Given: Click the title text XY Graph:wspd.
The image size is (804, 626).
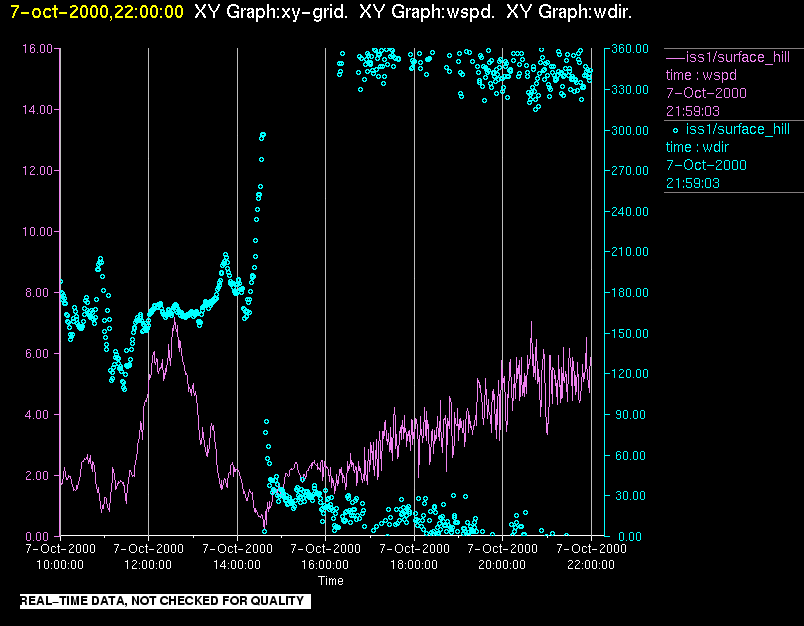Looking at the screenshot, I should click(x=427, y=12).
